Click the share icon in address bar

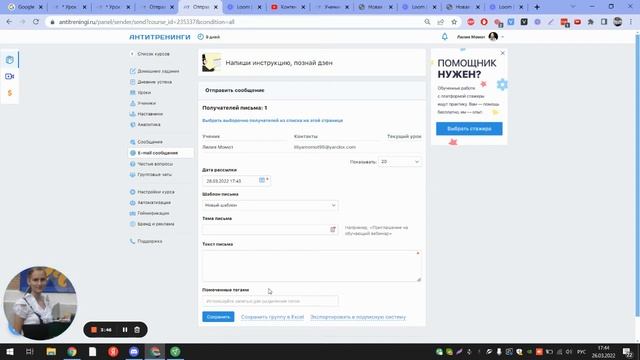point(440,22)
